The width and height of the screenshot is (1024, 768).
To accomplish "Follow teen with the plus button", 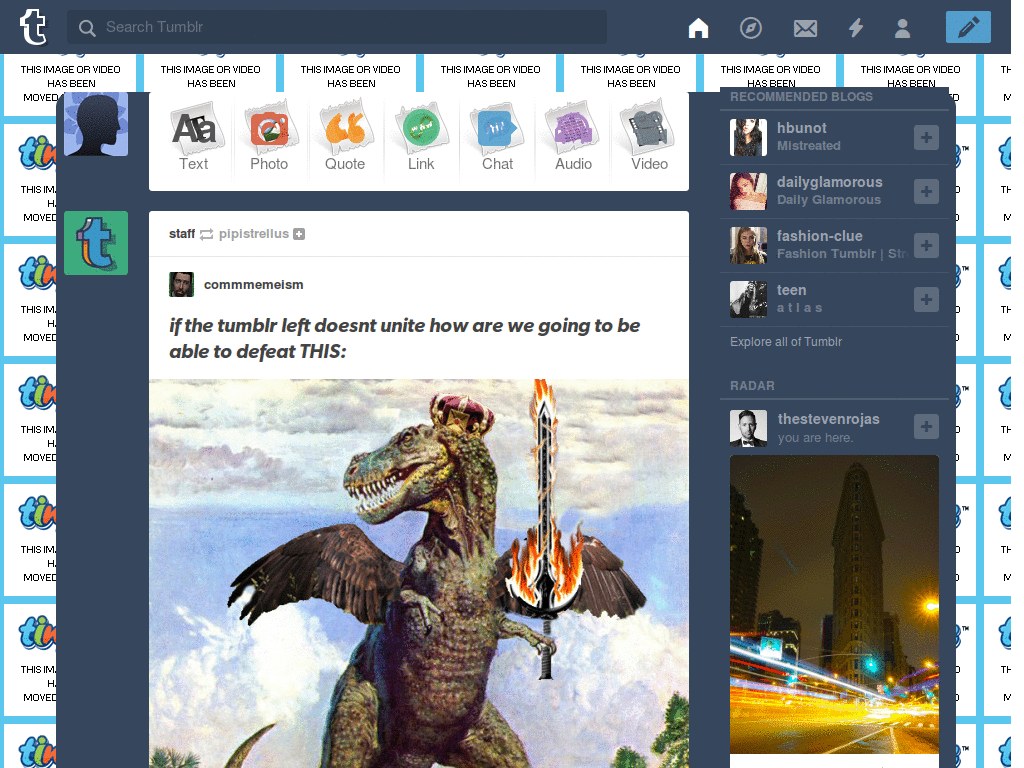I will coord(926,300).
